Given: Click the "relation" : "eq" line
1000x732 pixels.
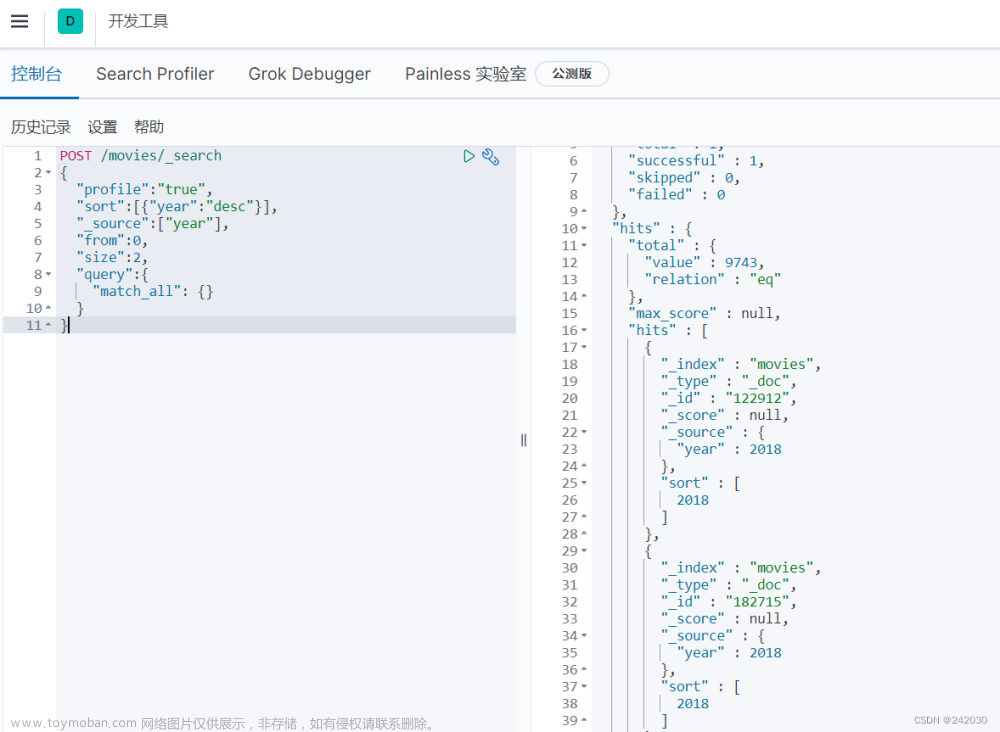Looking at the screenshot, I should (x=712, y=279).
